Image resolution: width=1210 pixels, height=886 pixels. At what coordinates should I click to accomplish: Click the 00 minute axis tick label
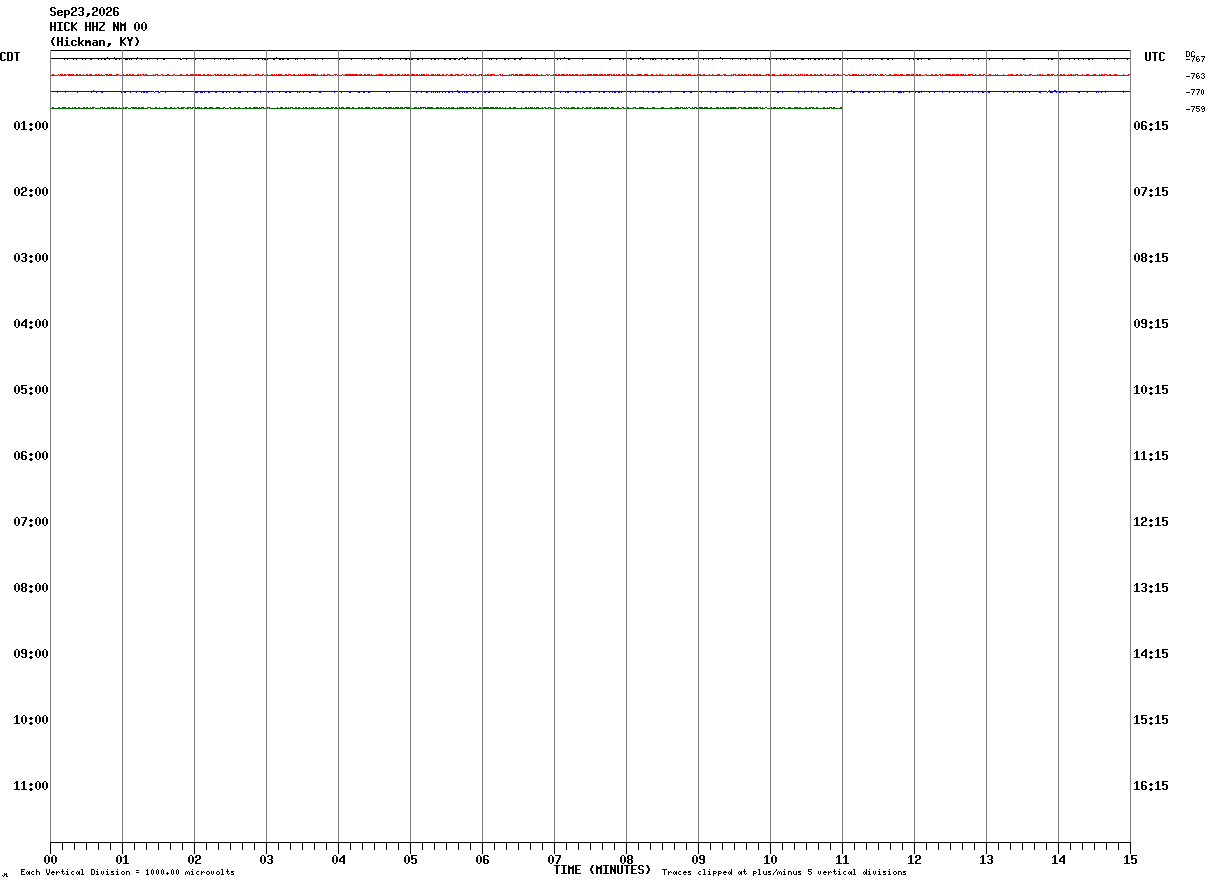(50, 859)
